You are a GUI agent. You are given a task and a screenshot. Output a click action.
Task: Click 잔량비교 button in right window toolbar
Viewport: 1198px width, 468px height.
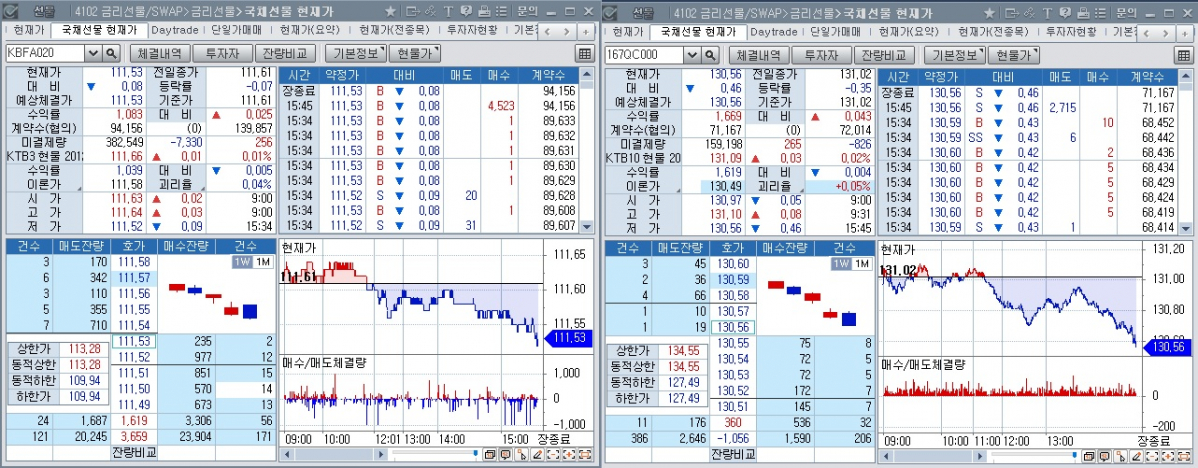pos(885,53)
